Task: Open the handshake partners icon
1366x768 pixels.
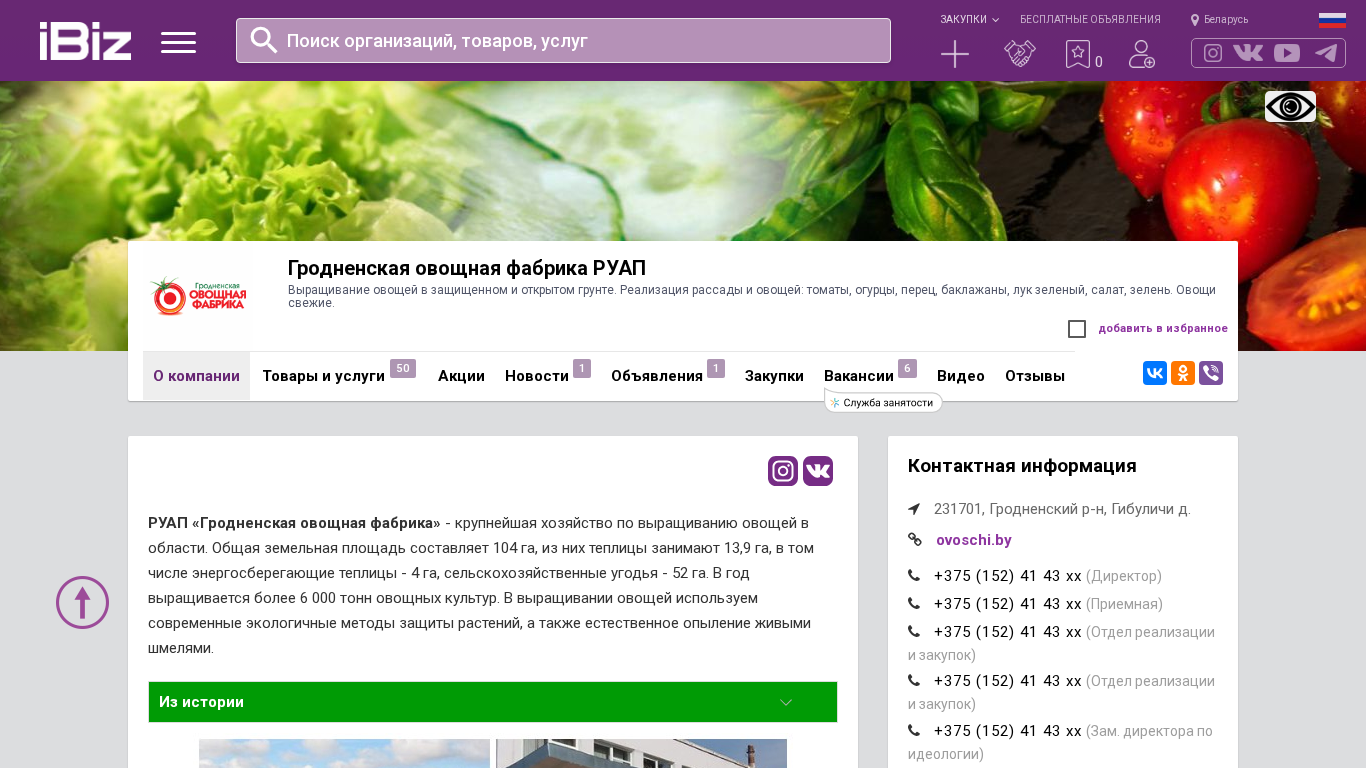Action: pyautogui.click(x=1020, y=54)
